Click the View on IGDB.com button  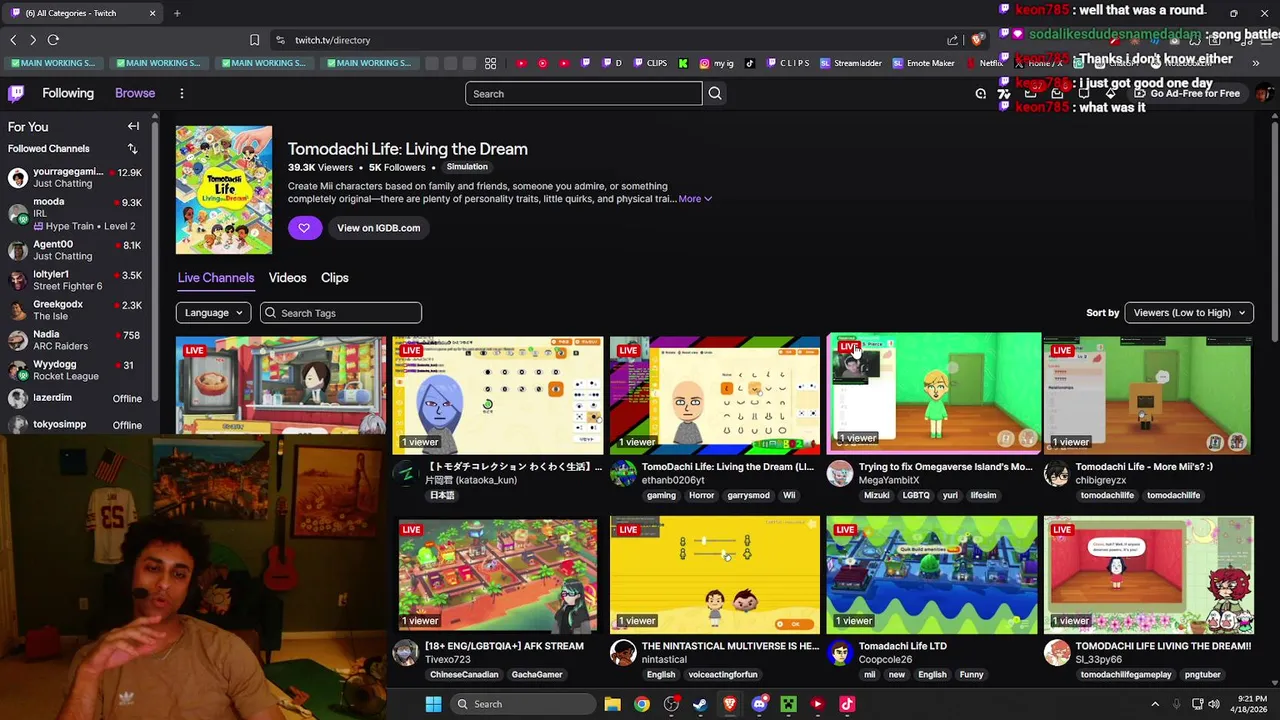[x=378, y=228]
